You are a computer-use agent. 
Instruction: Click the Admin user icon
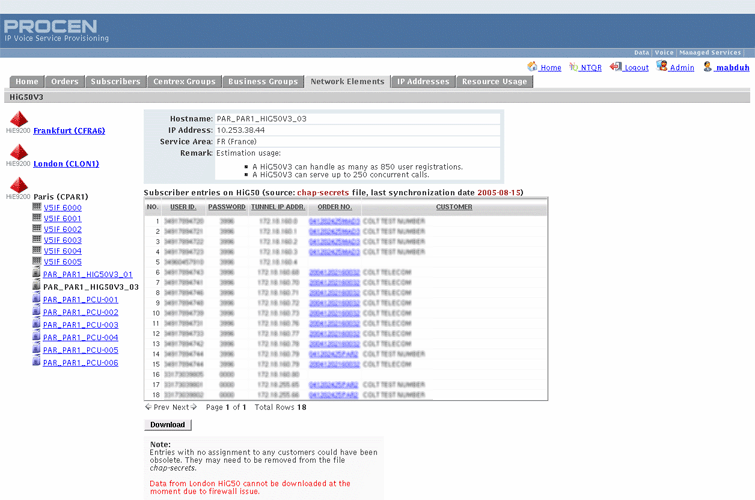662,67
